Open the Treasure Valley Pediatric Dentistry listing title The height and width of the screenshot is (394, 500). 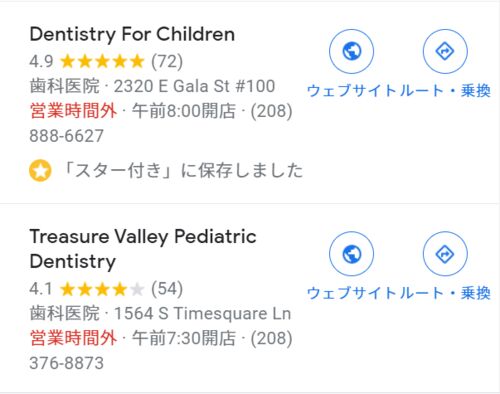pyautogui.click(x=143, y=249)
